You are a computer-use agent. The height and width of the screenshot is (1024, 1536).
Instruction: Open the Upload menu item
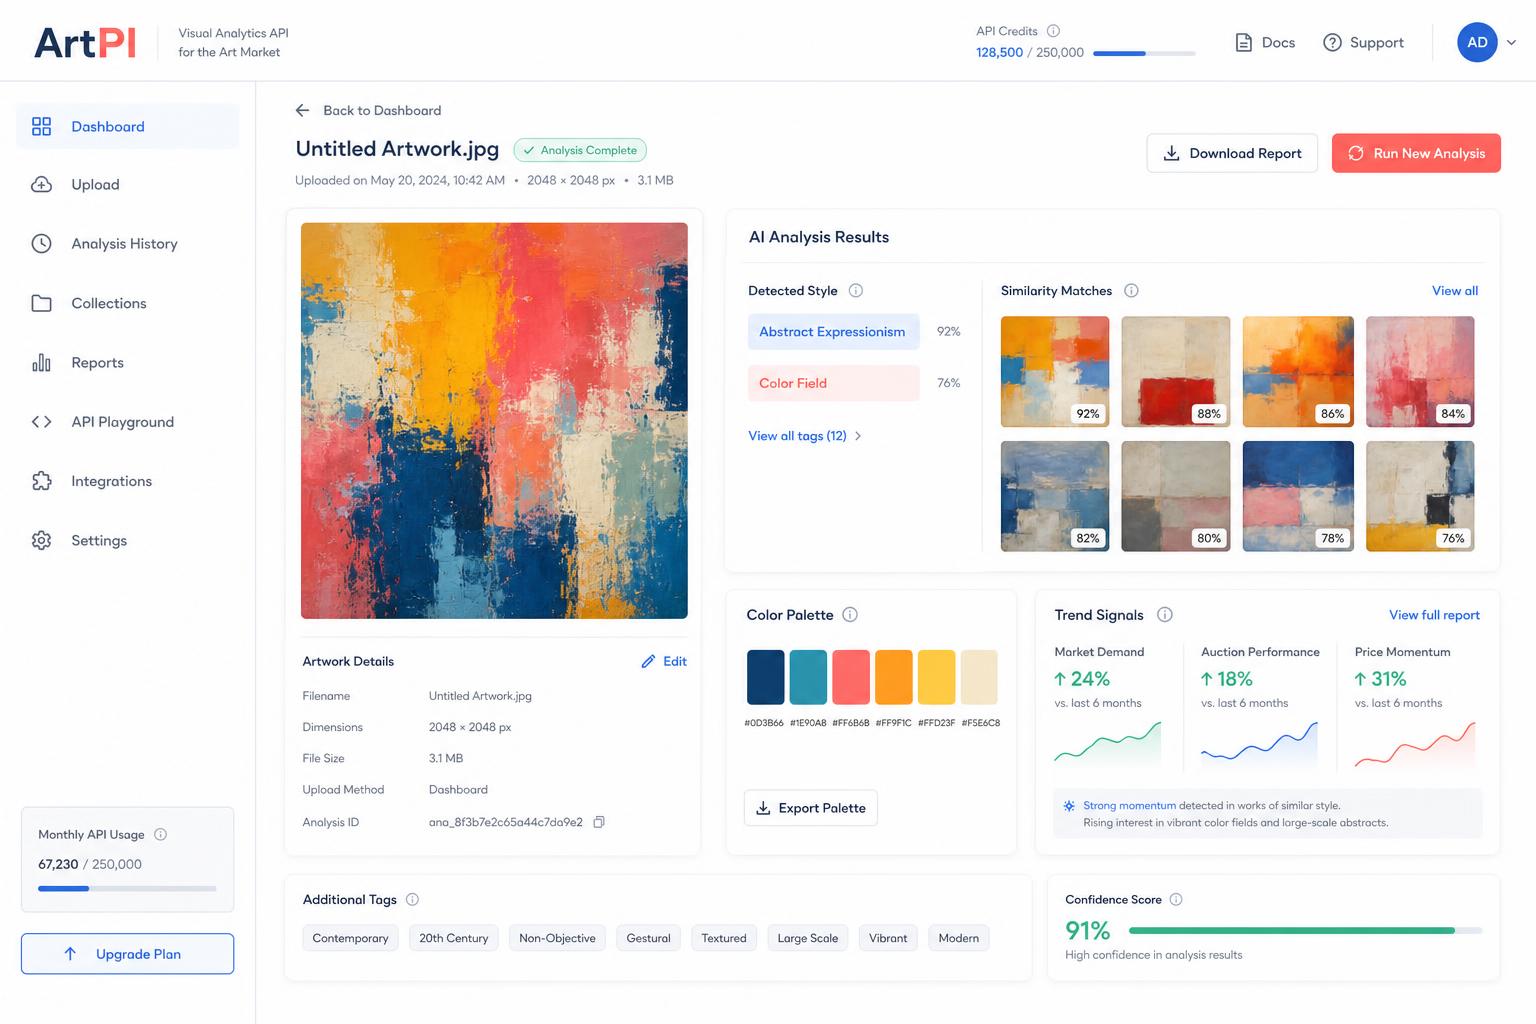[128, 185]
